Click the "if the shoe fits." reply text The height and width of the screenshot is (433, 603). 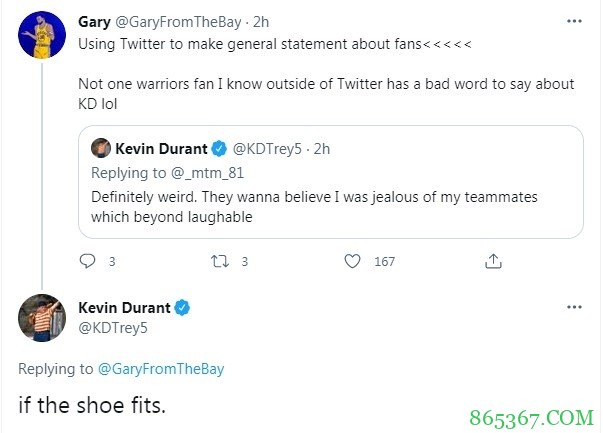click(89, 406)
